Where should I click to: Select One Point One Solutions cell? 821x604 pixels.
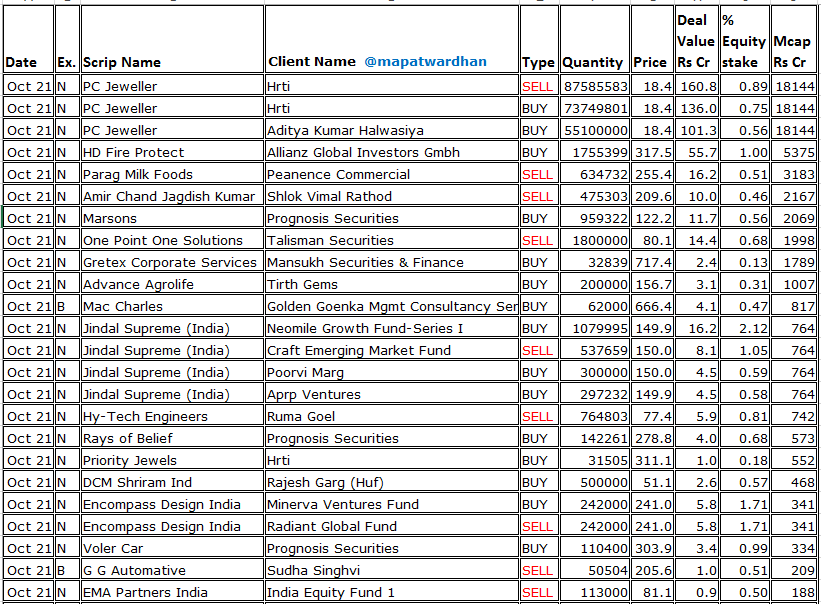[x=172, y=240]
